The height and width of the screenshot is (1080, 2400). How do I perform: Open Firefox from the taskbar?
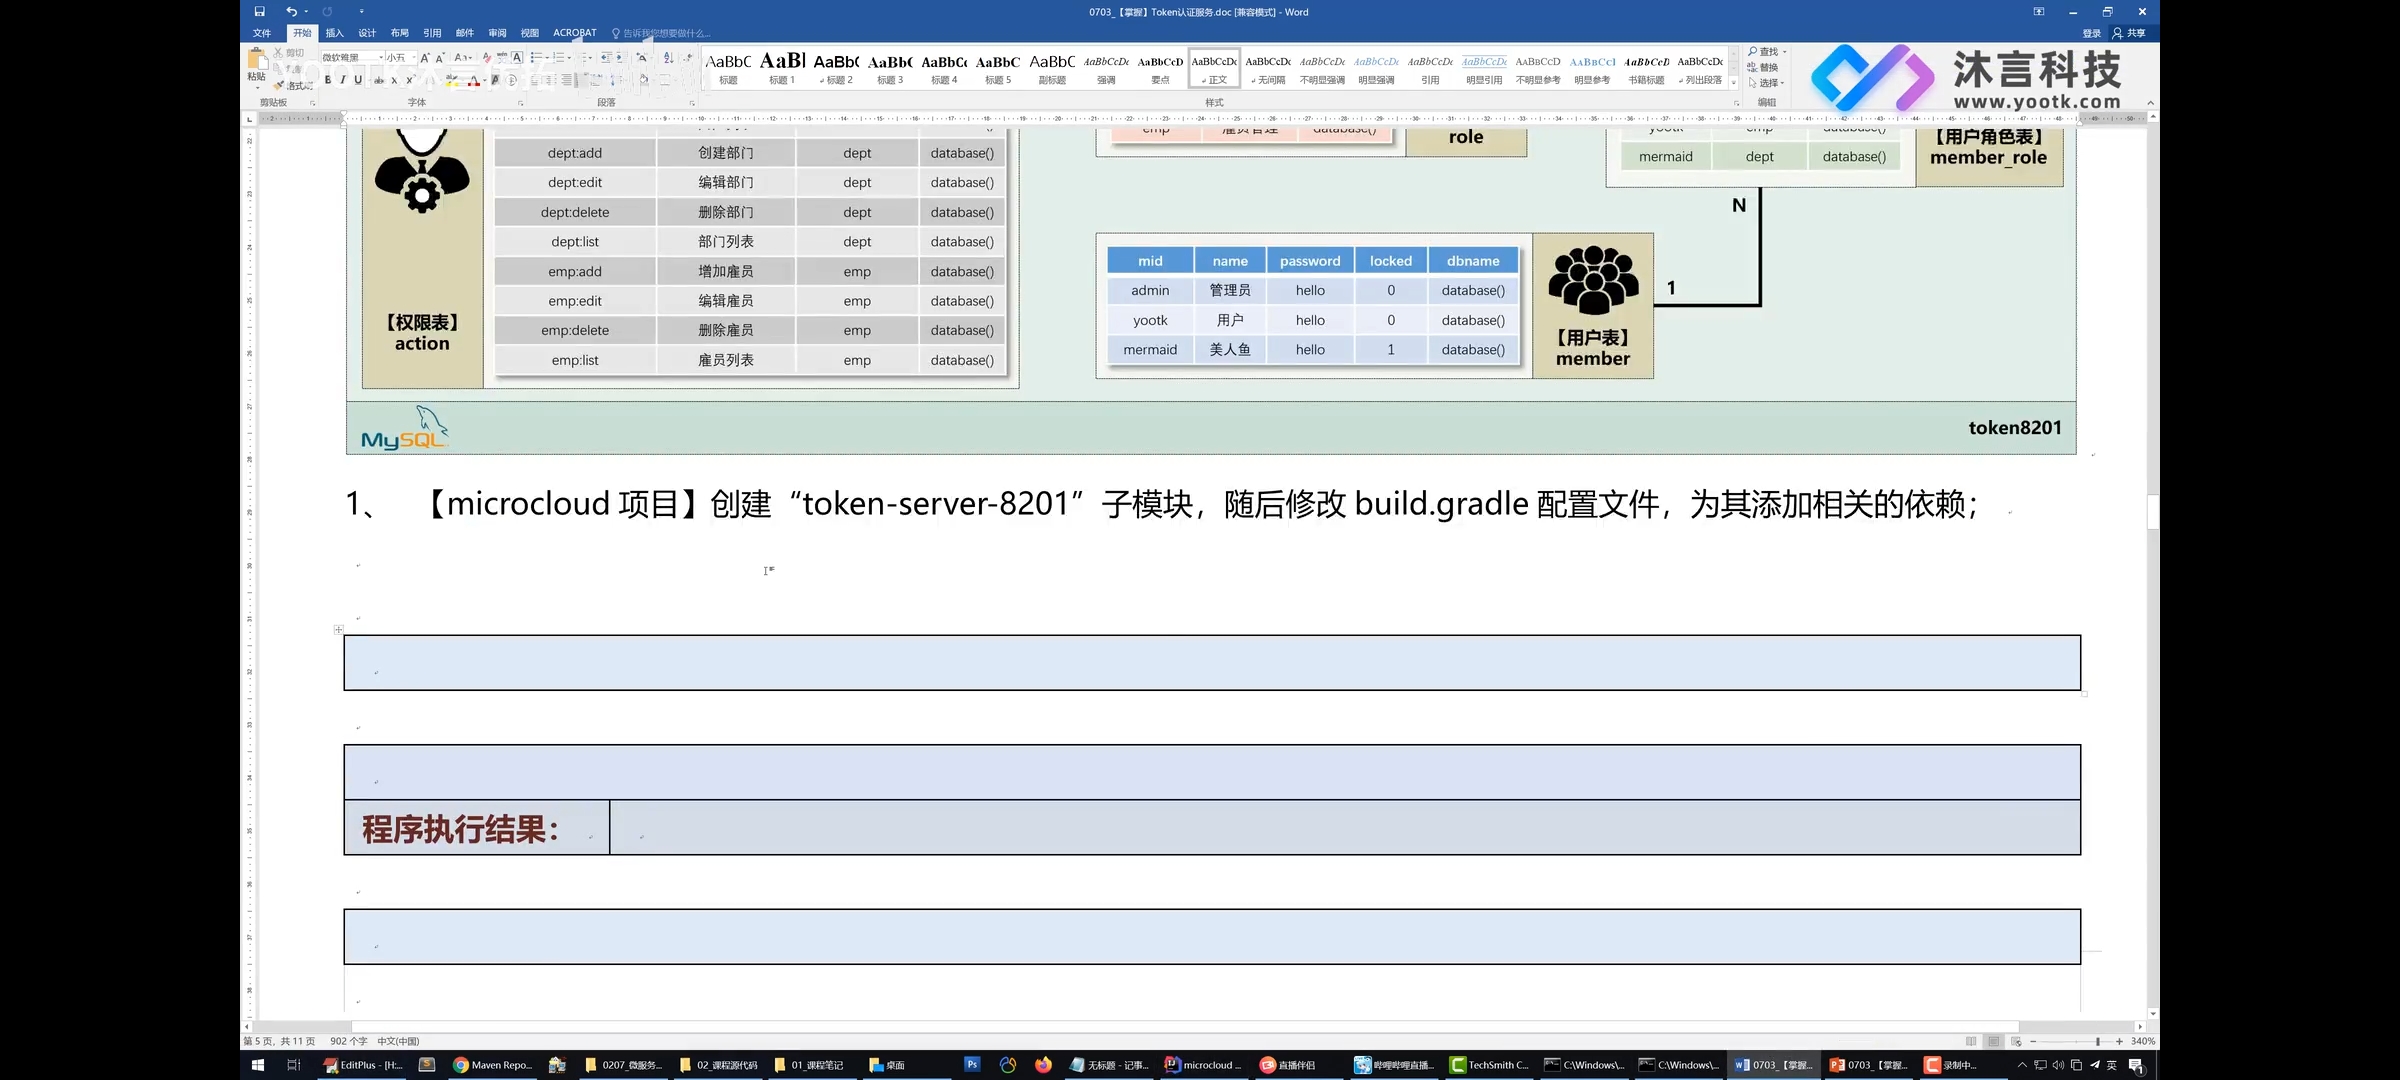[x=1043, y=1065]
